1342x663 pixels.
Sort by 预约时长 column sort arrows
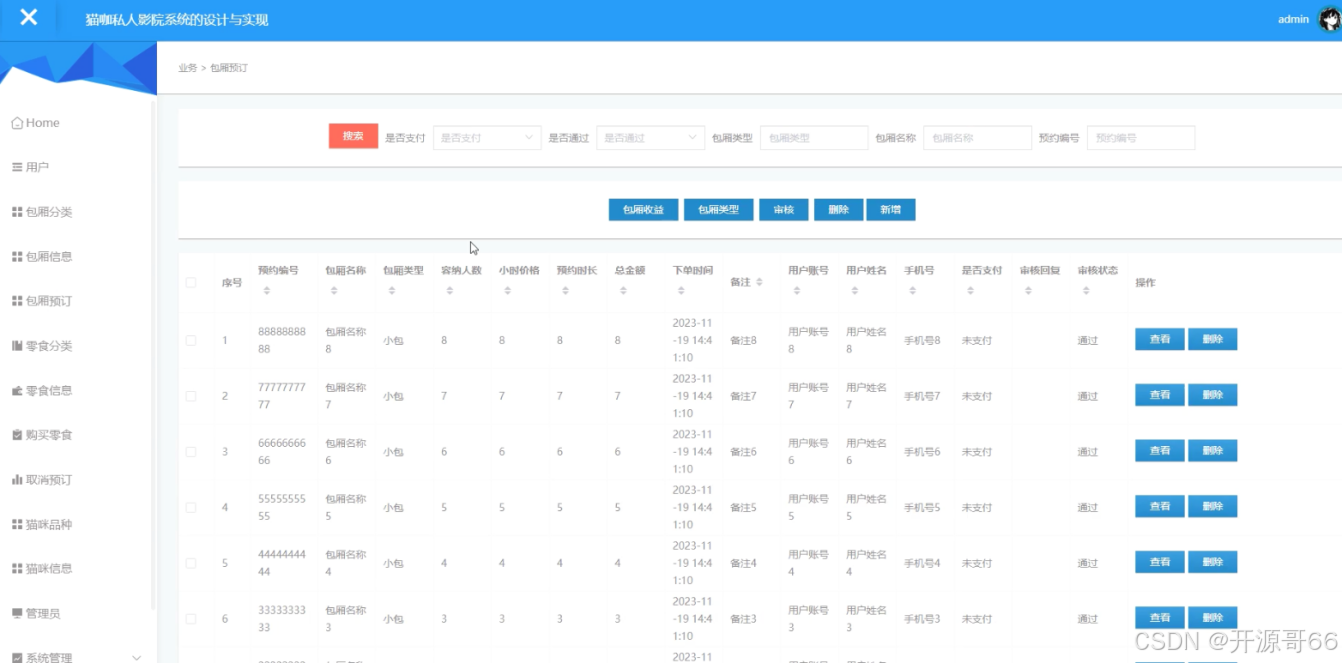(565, 291)
